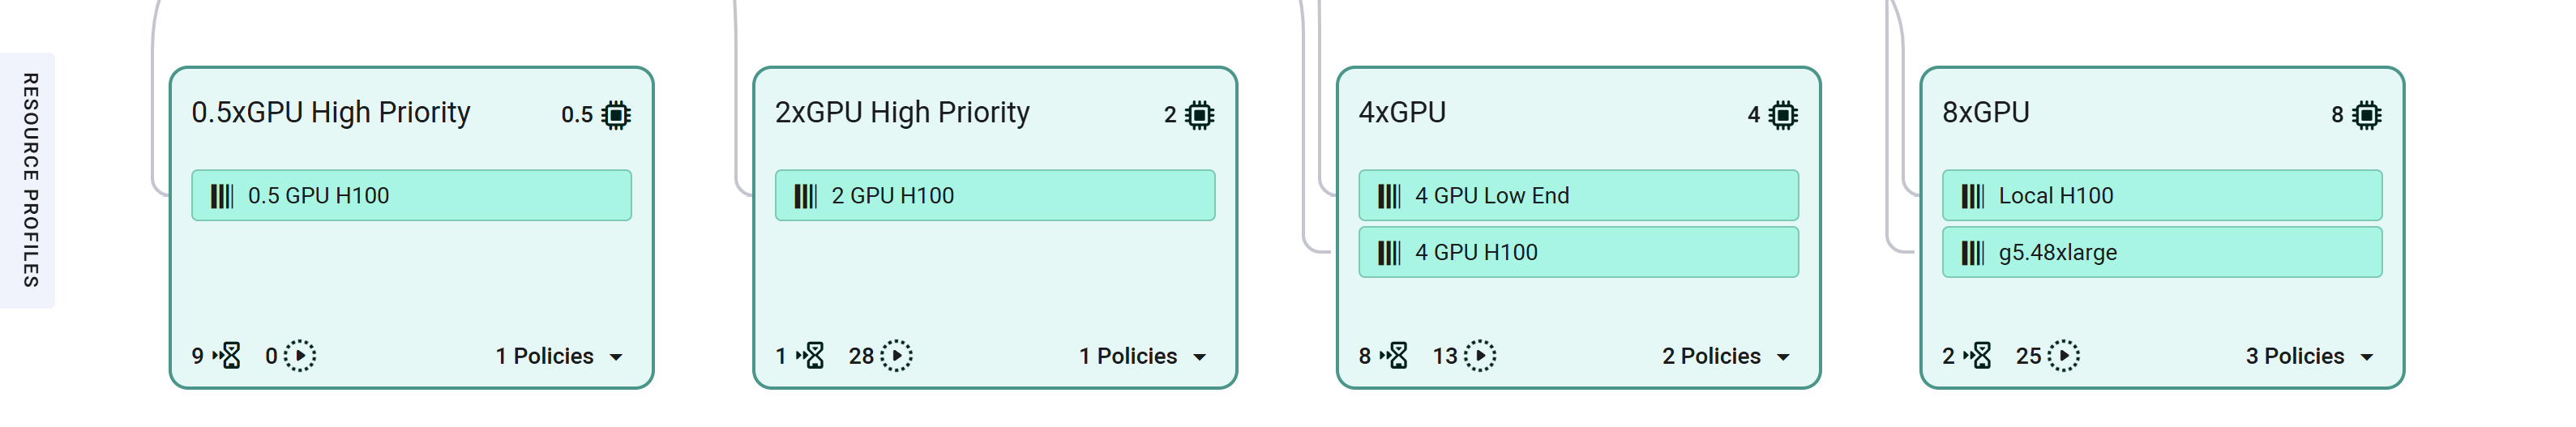
Task: Click the GPU chip icon on 0.5xGPU High Priority card
Action: tap(616, 115)
